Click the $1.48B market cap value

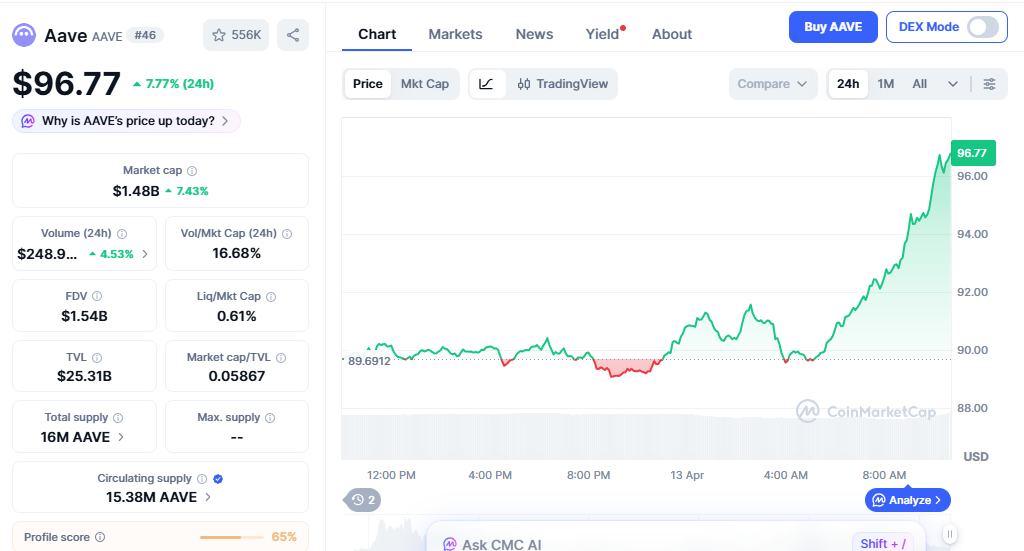click(x=136, y=191)
